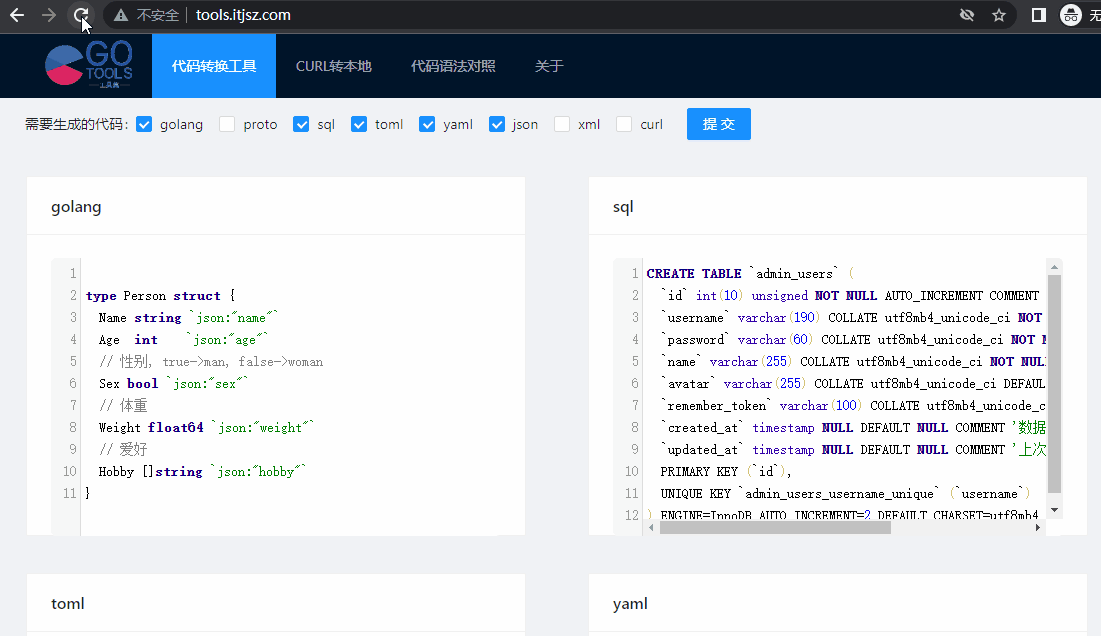Select the 关于 menu item
This screenshot has height=636, width=1101.
point(548,65)
